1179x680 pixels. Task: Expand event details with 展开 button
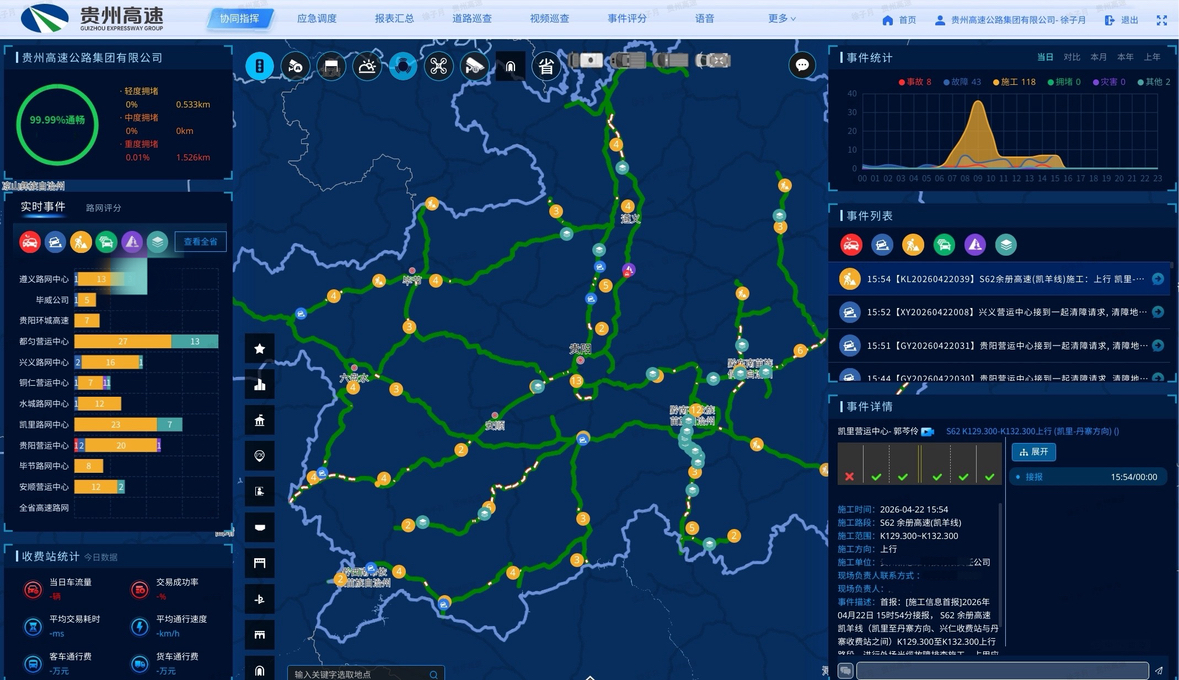coord(1034,451)
